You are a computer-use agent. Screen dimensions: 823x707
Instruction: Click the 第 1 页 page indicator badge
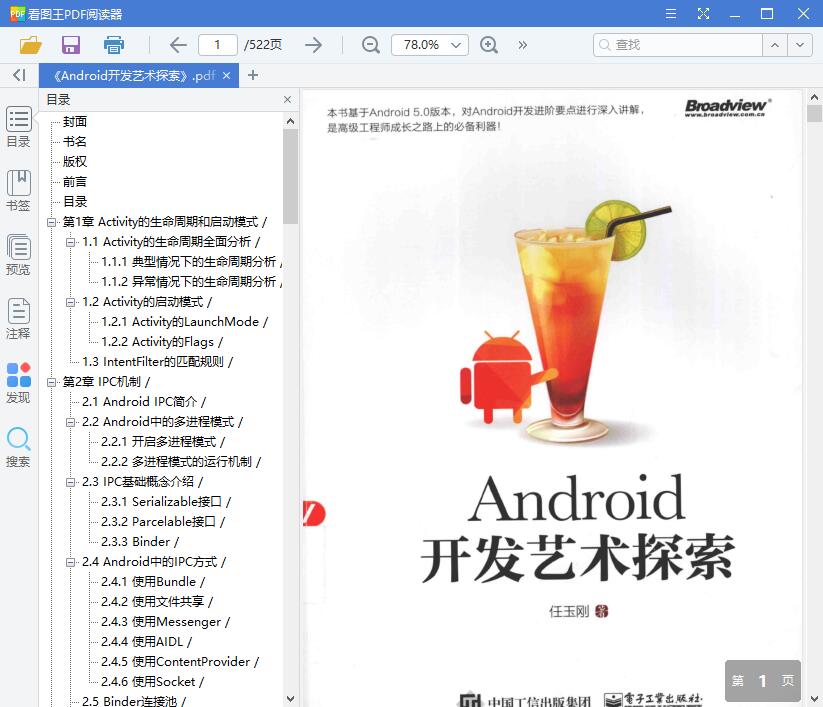(x=763, y=681)
